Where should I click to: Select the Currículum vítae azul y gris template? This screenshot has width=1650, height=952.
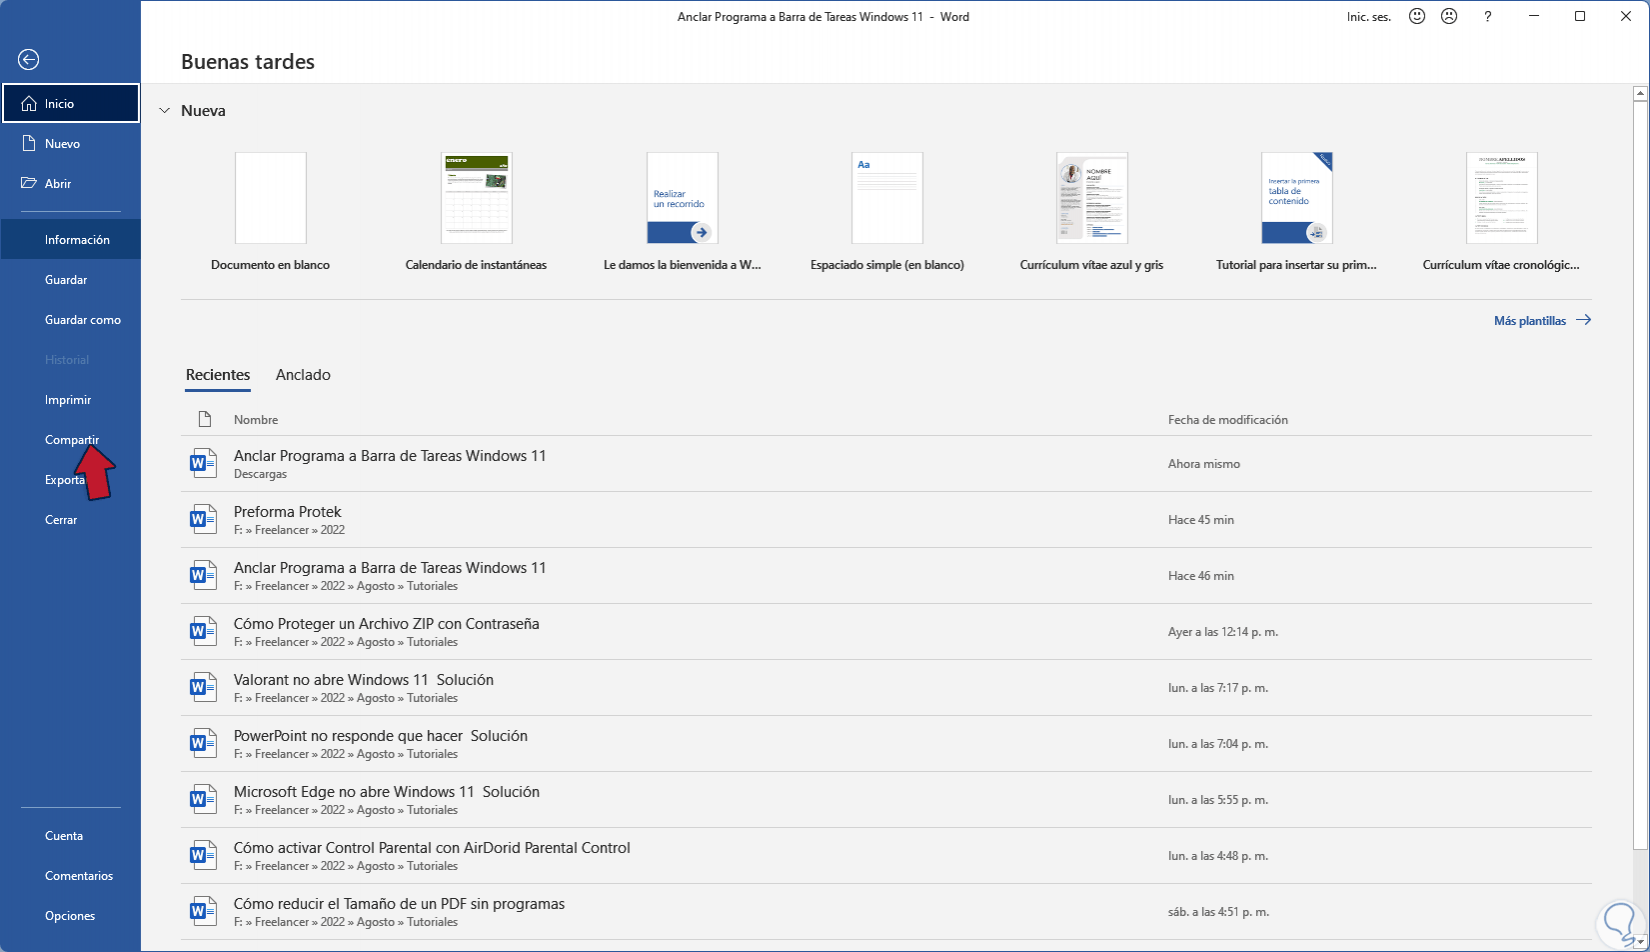(x=1092, y=211)
